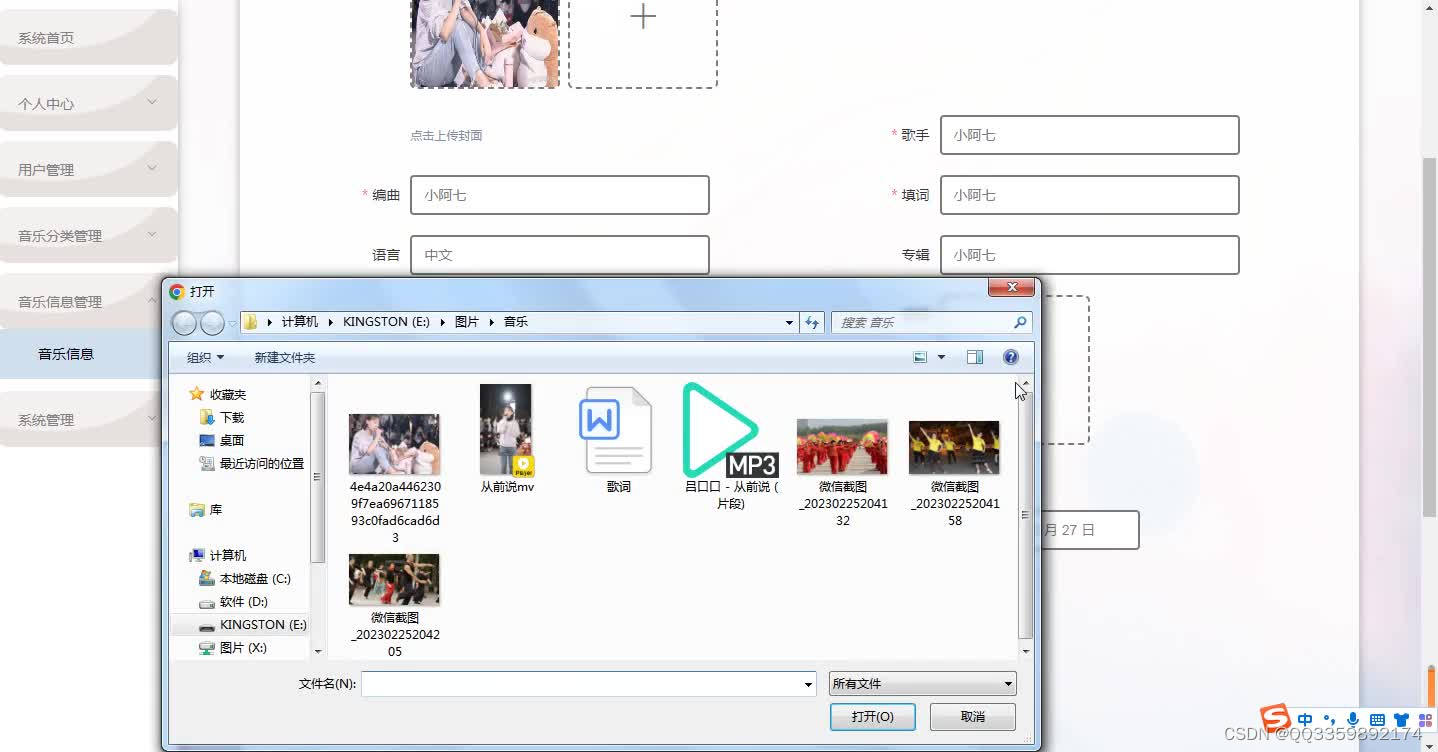Open the soft keyboard icon in IME bar
Screen dimensions: 1438x752
tap(1377, 720)
